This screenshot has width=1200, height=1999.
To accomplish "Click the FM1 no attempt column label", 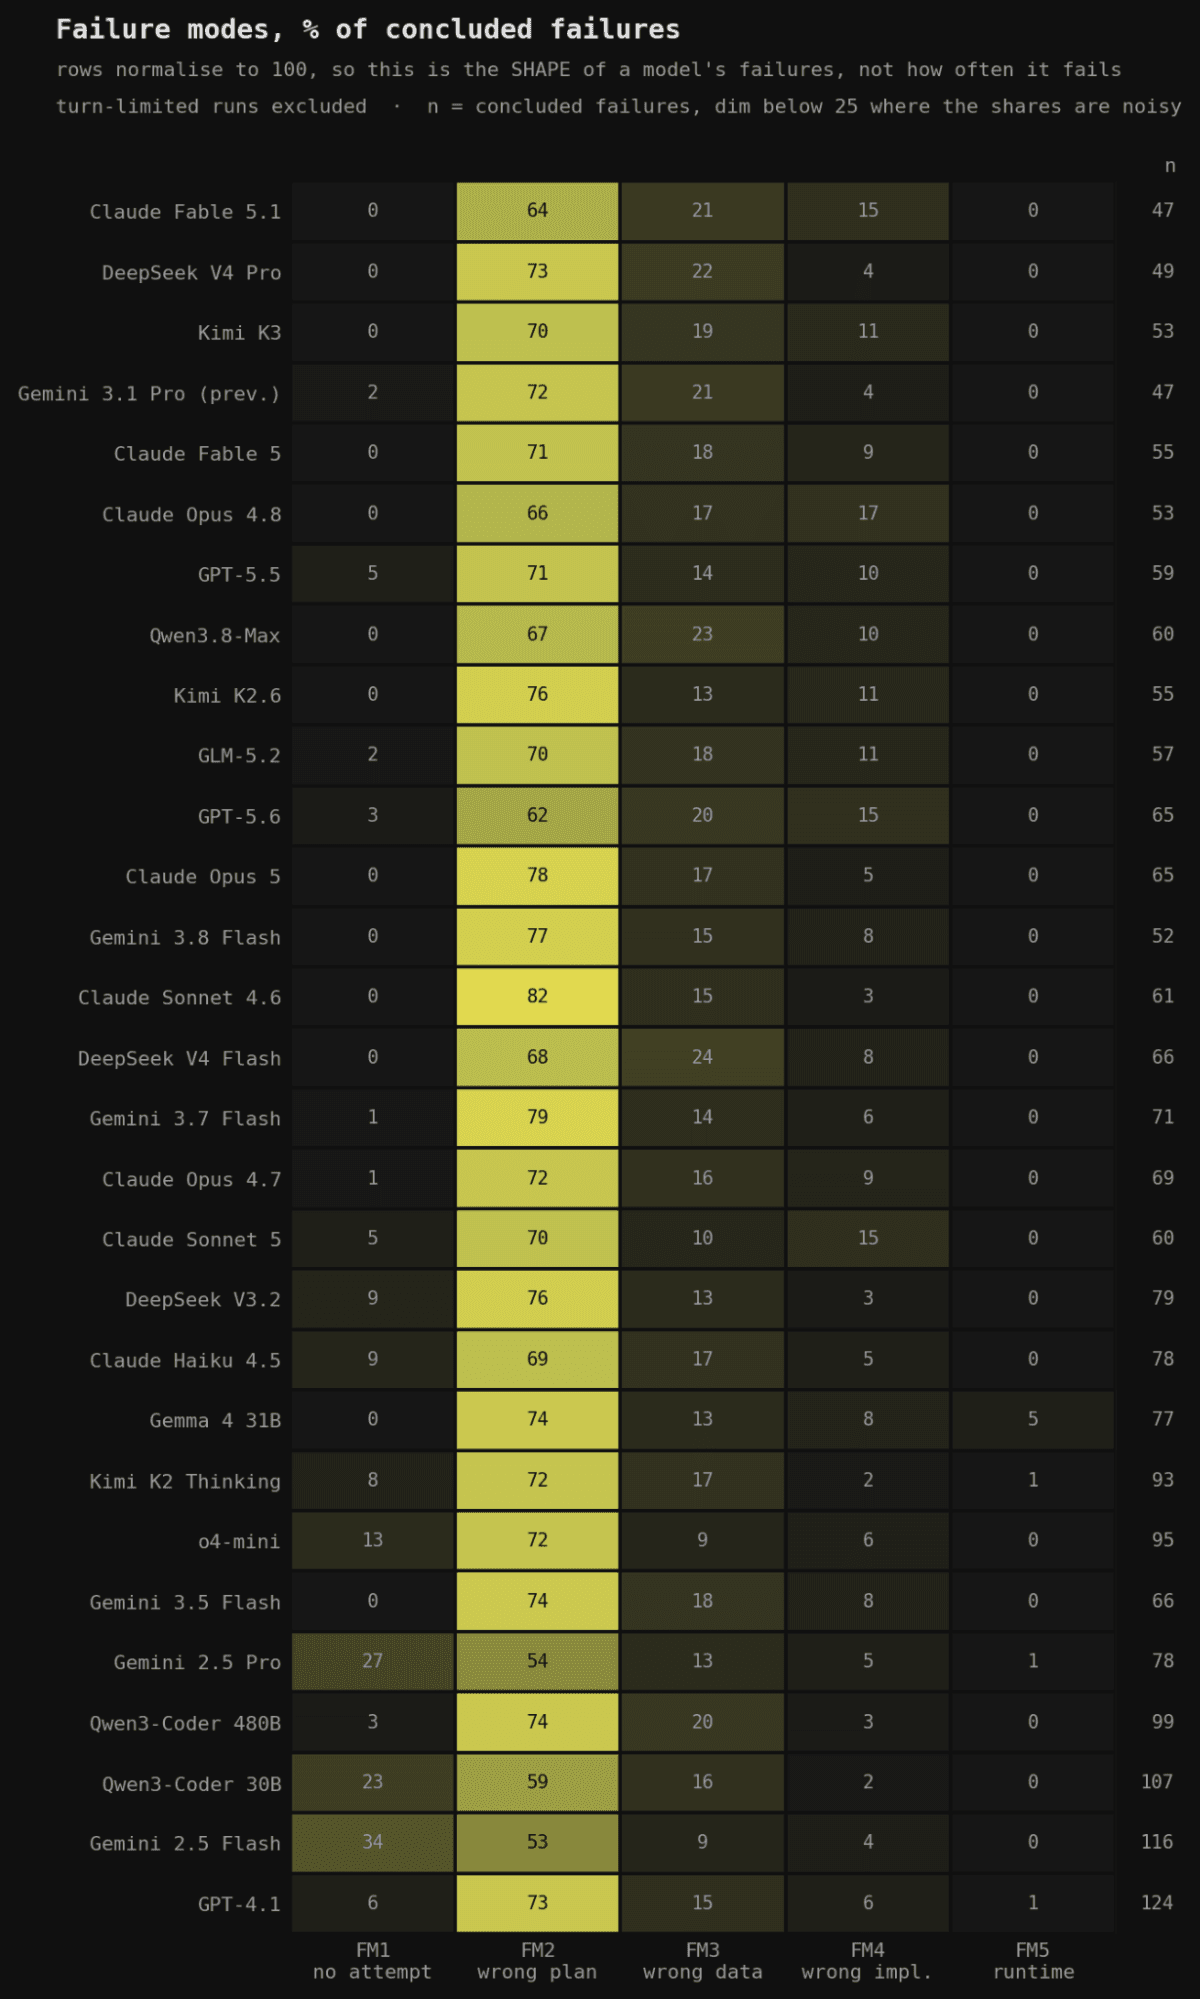I will (x=372, y=1961).
